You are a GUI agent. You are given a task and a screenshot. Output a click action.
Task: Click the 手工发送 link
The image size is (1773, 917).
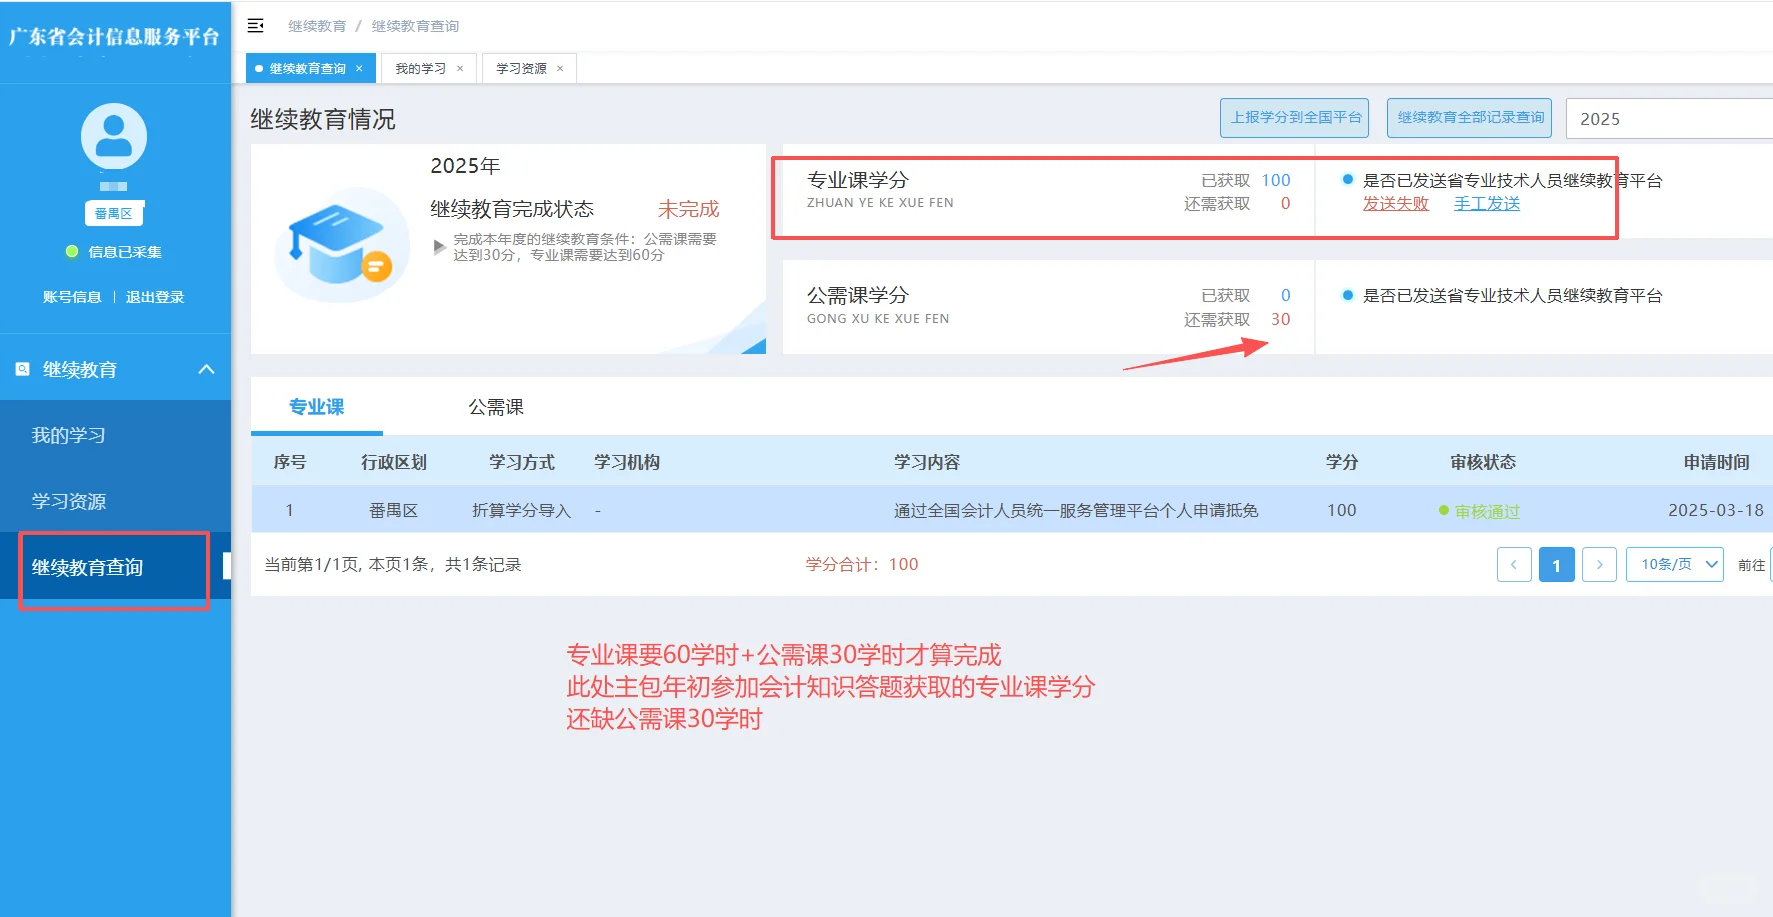(1487, 203)
